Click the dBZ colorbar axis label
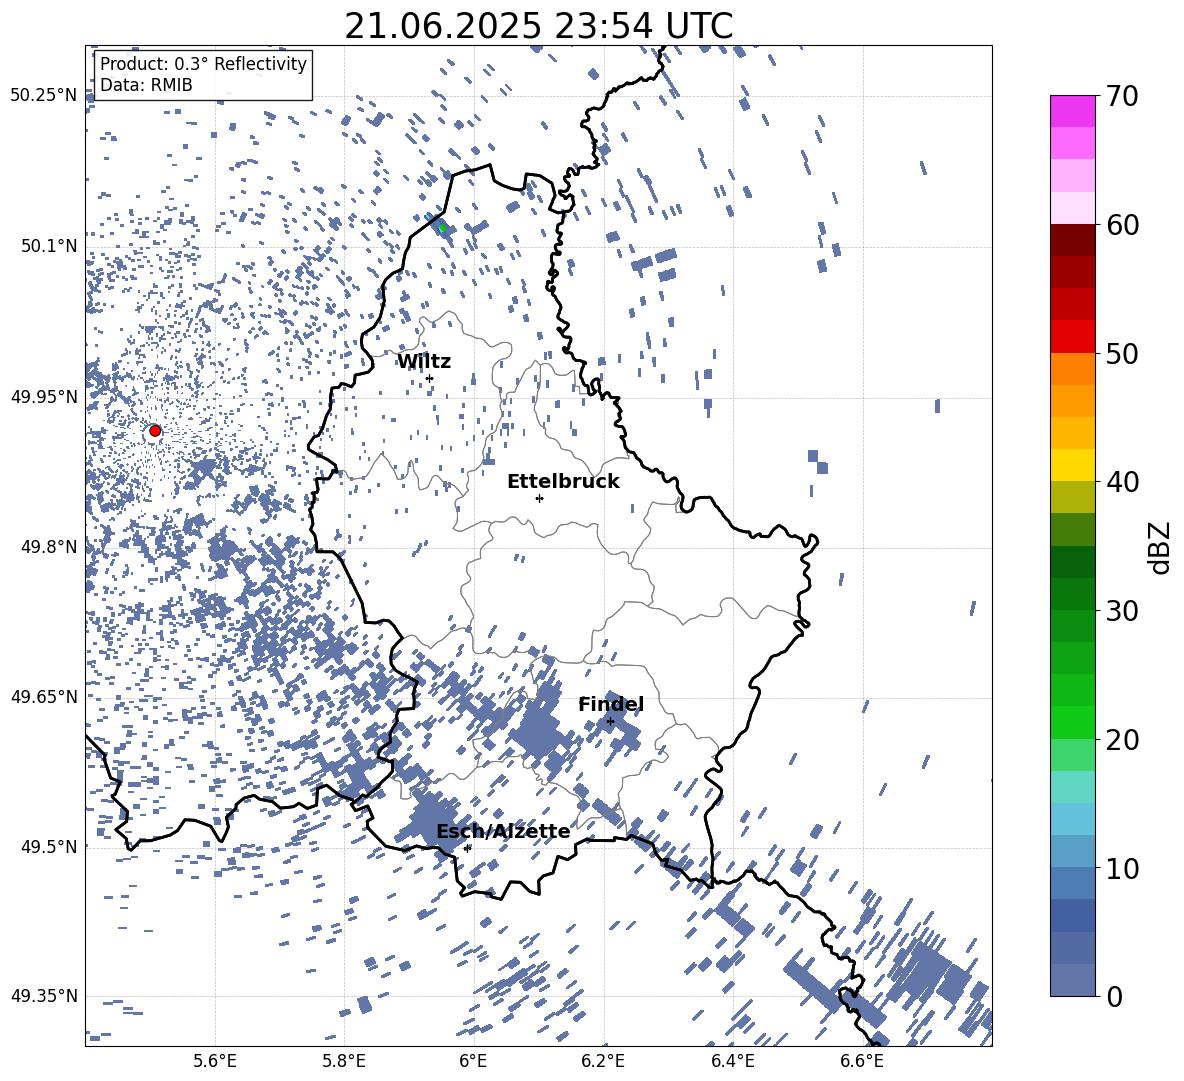This screenshot has width=1184, height=1081. point(1161,547)
